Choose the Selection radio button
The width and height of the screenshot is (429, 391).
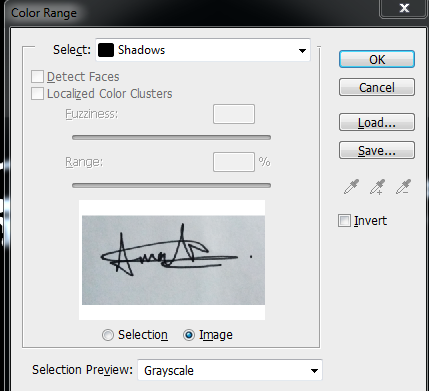[108, 335]
